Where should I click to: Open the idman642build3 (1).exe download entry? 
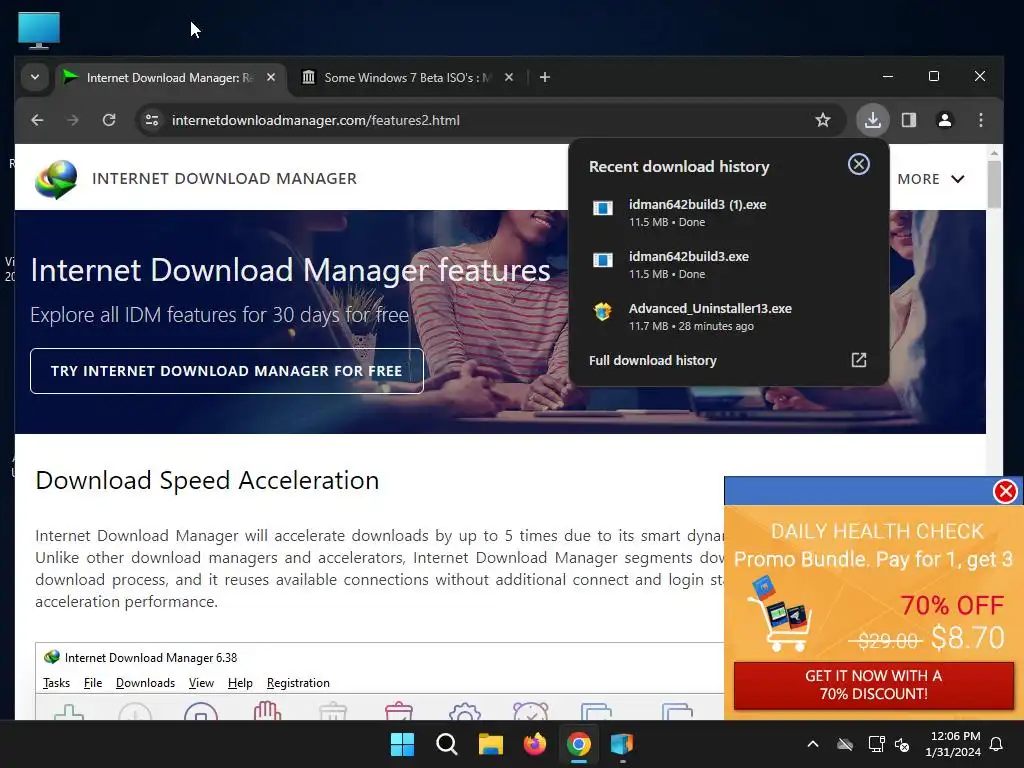point(728,213)
